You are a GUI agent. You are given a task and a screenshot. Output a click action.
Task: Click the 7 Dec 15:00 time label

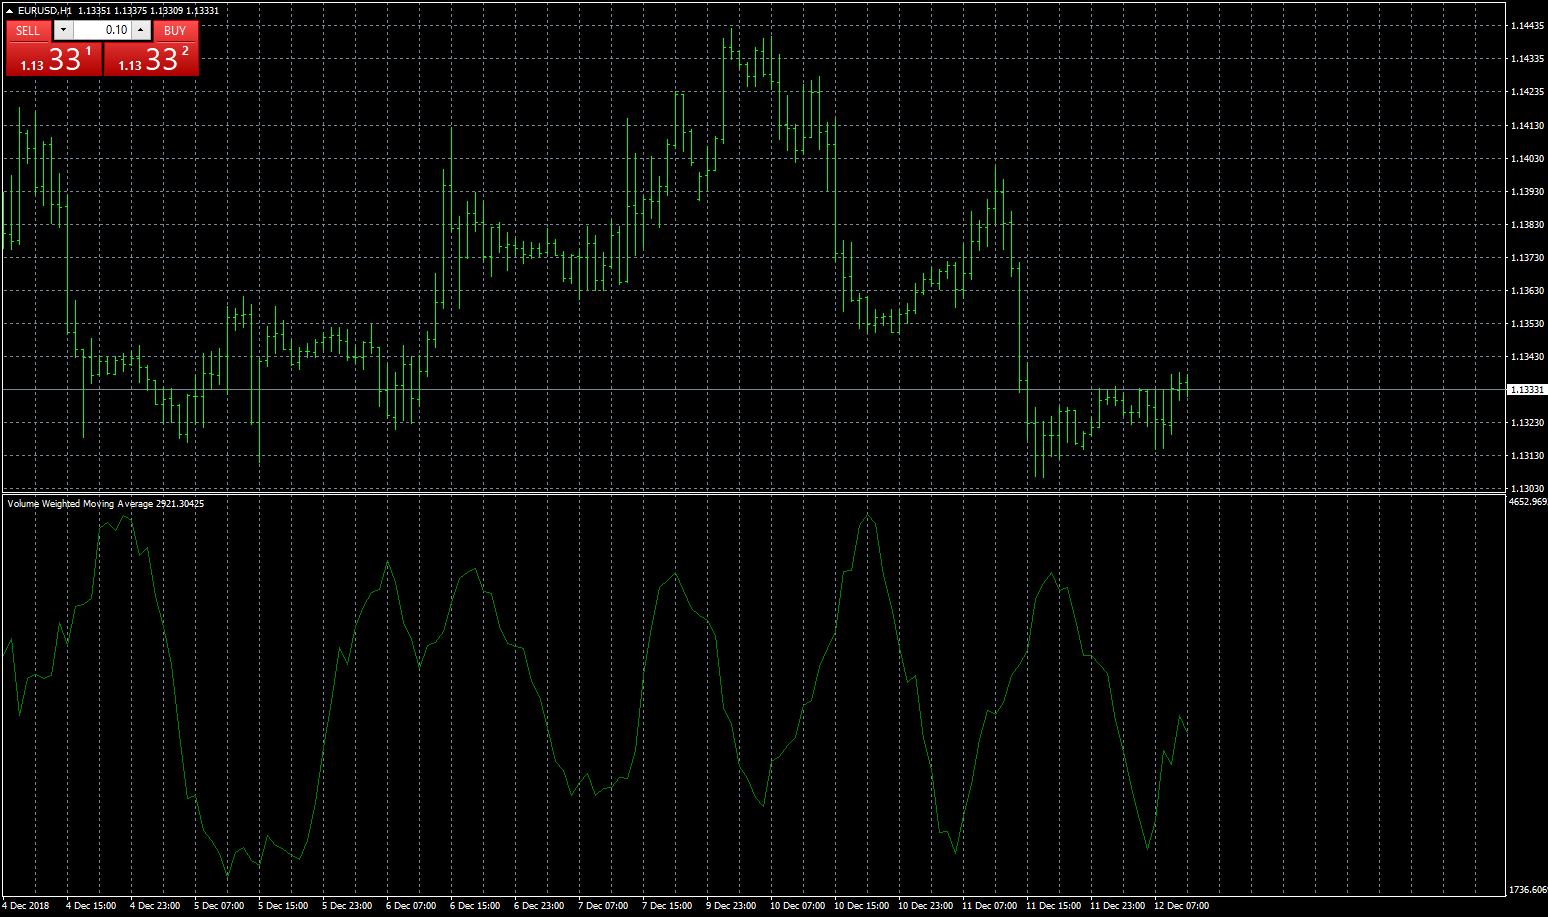[667, 906]
